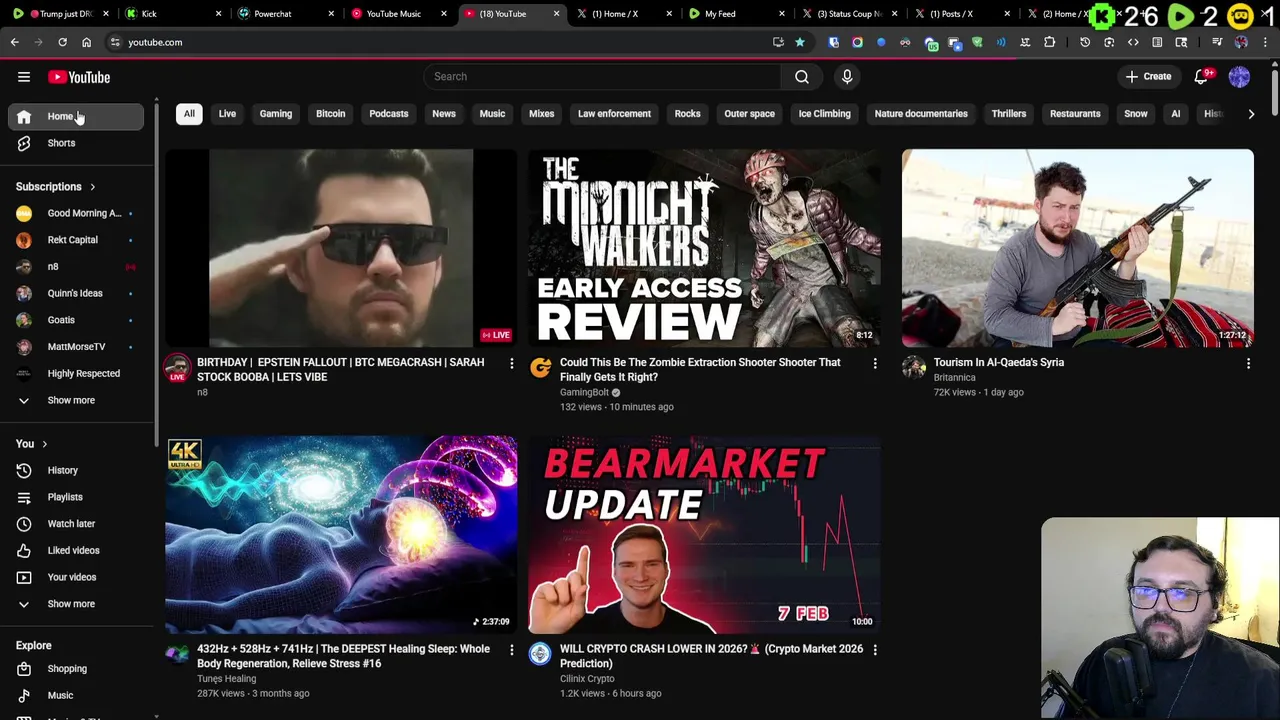Click the search magnifier button

point(802,77)
